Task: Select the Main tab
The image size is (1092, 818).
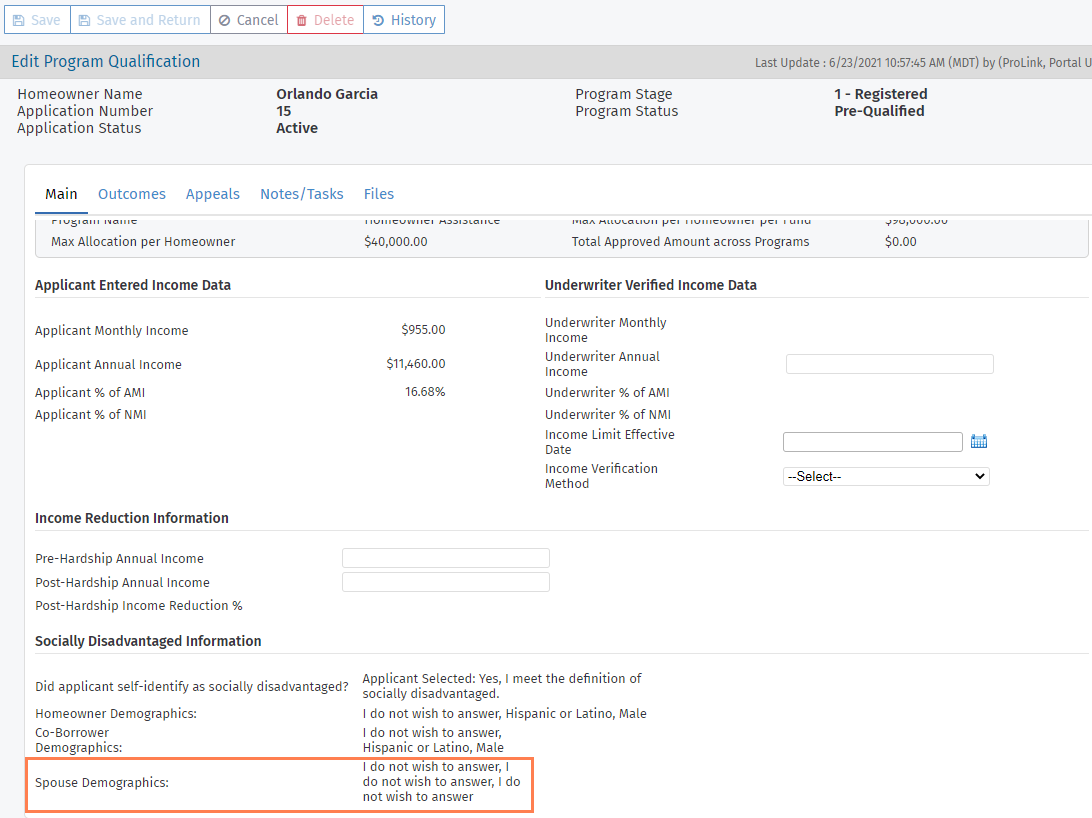Action: [61, 194]
